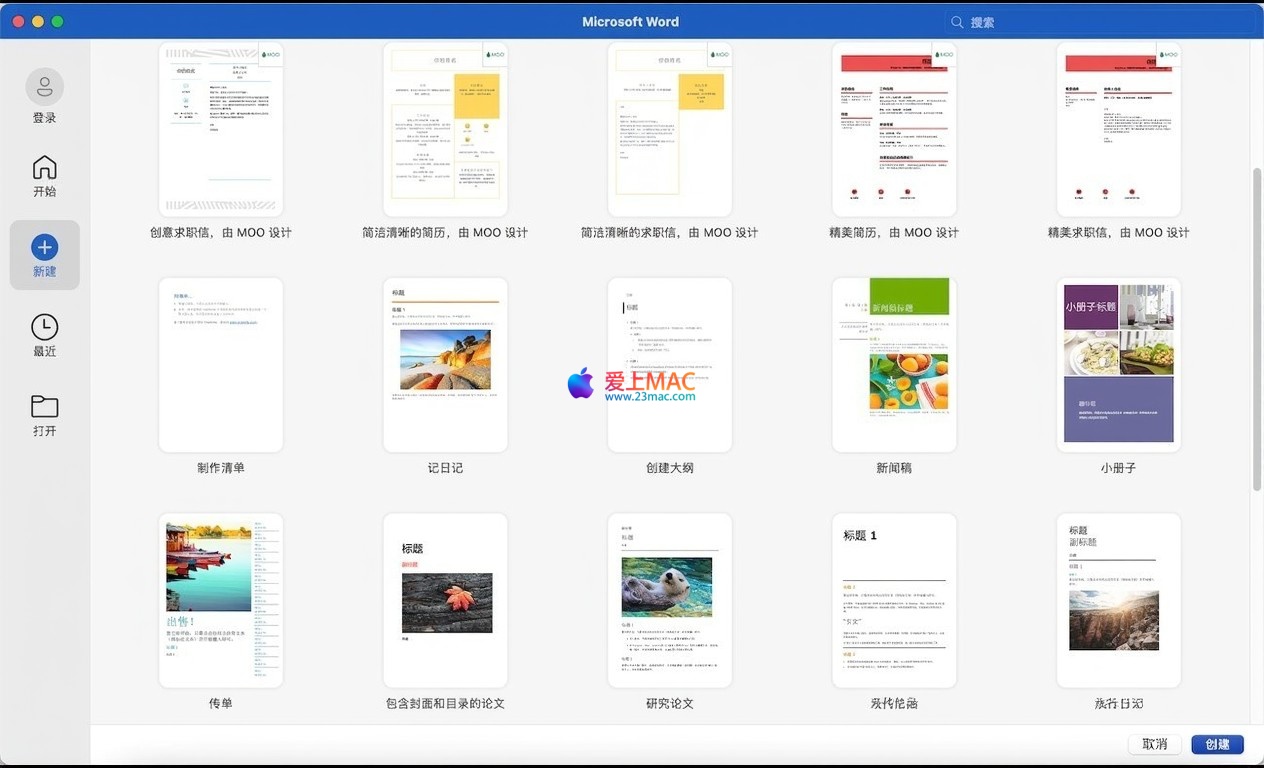Choose the 记日记 template
The width and height of the screenshot is (1264, 768).
click(445, 365)
